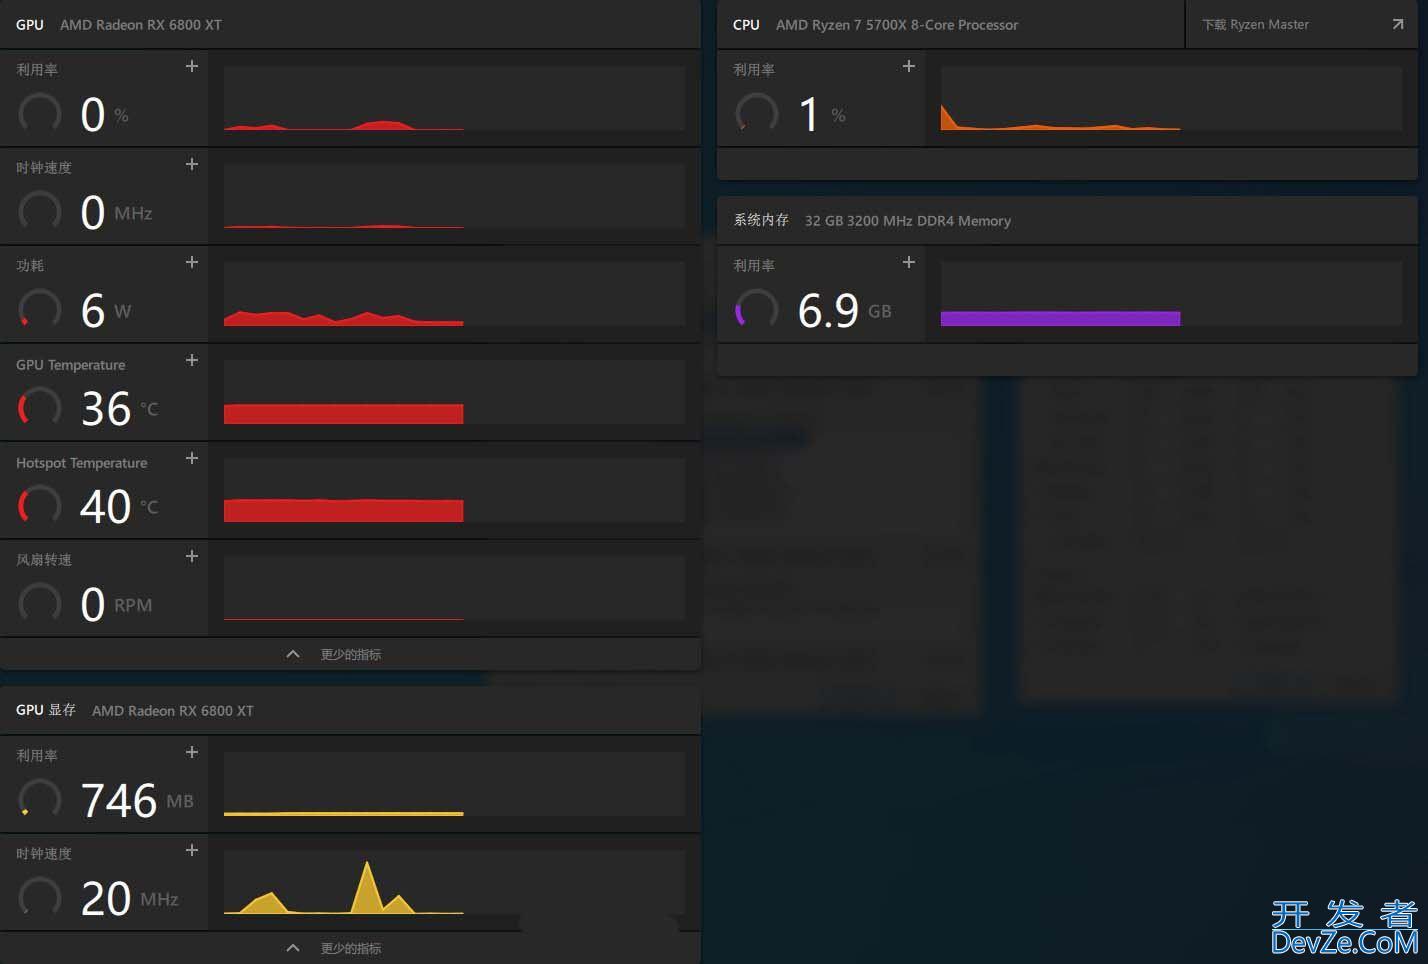The height and width of the screenshot is (964, 1428).
Task: Click the plus icon for CPU 利用率
Action: 909,66
